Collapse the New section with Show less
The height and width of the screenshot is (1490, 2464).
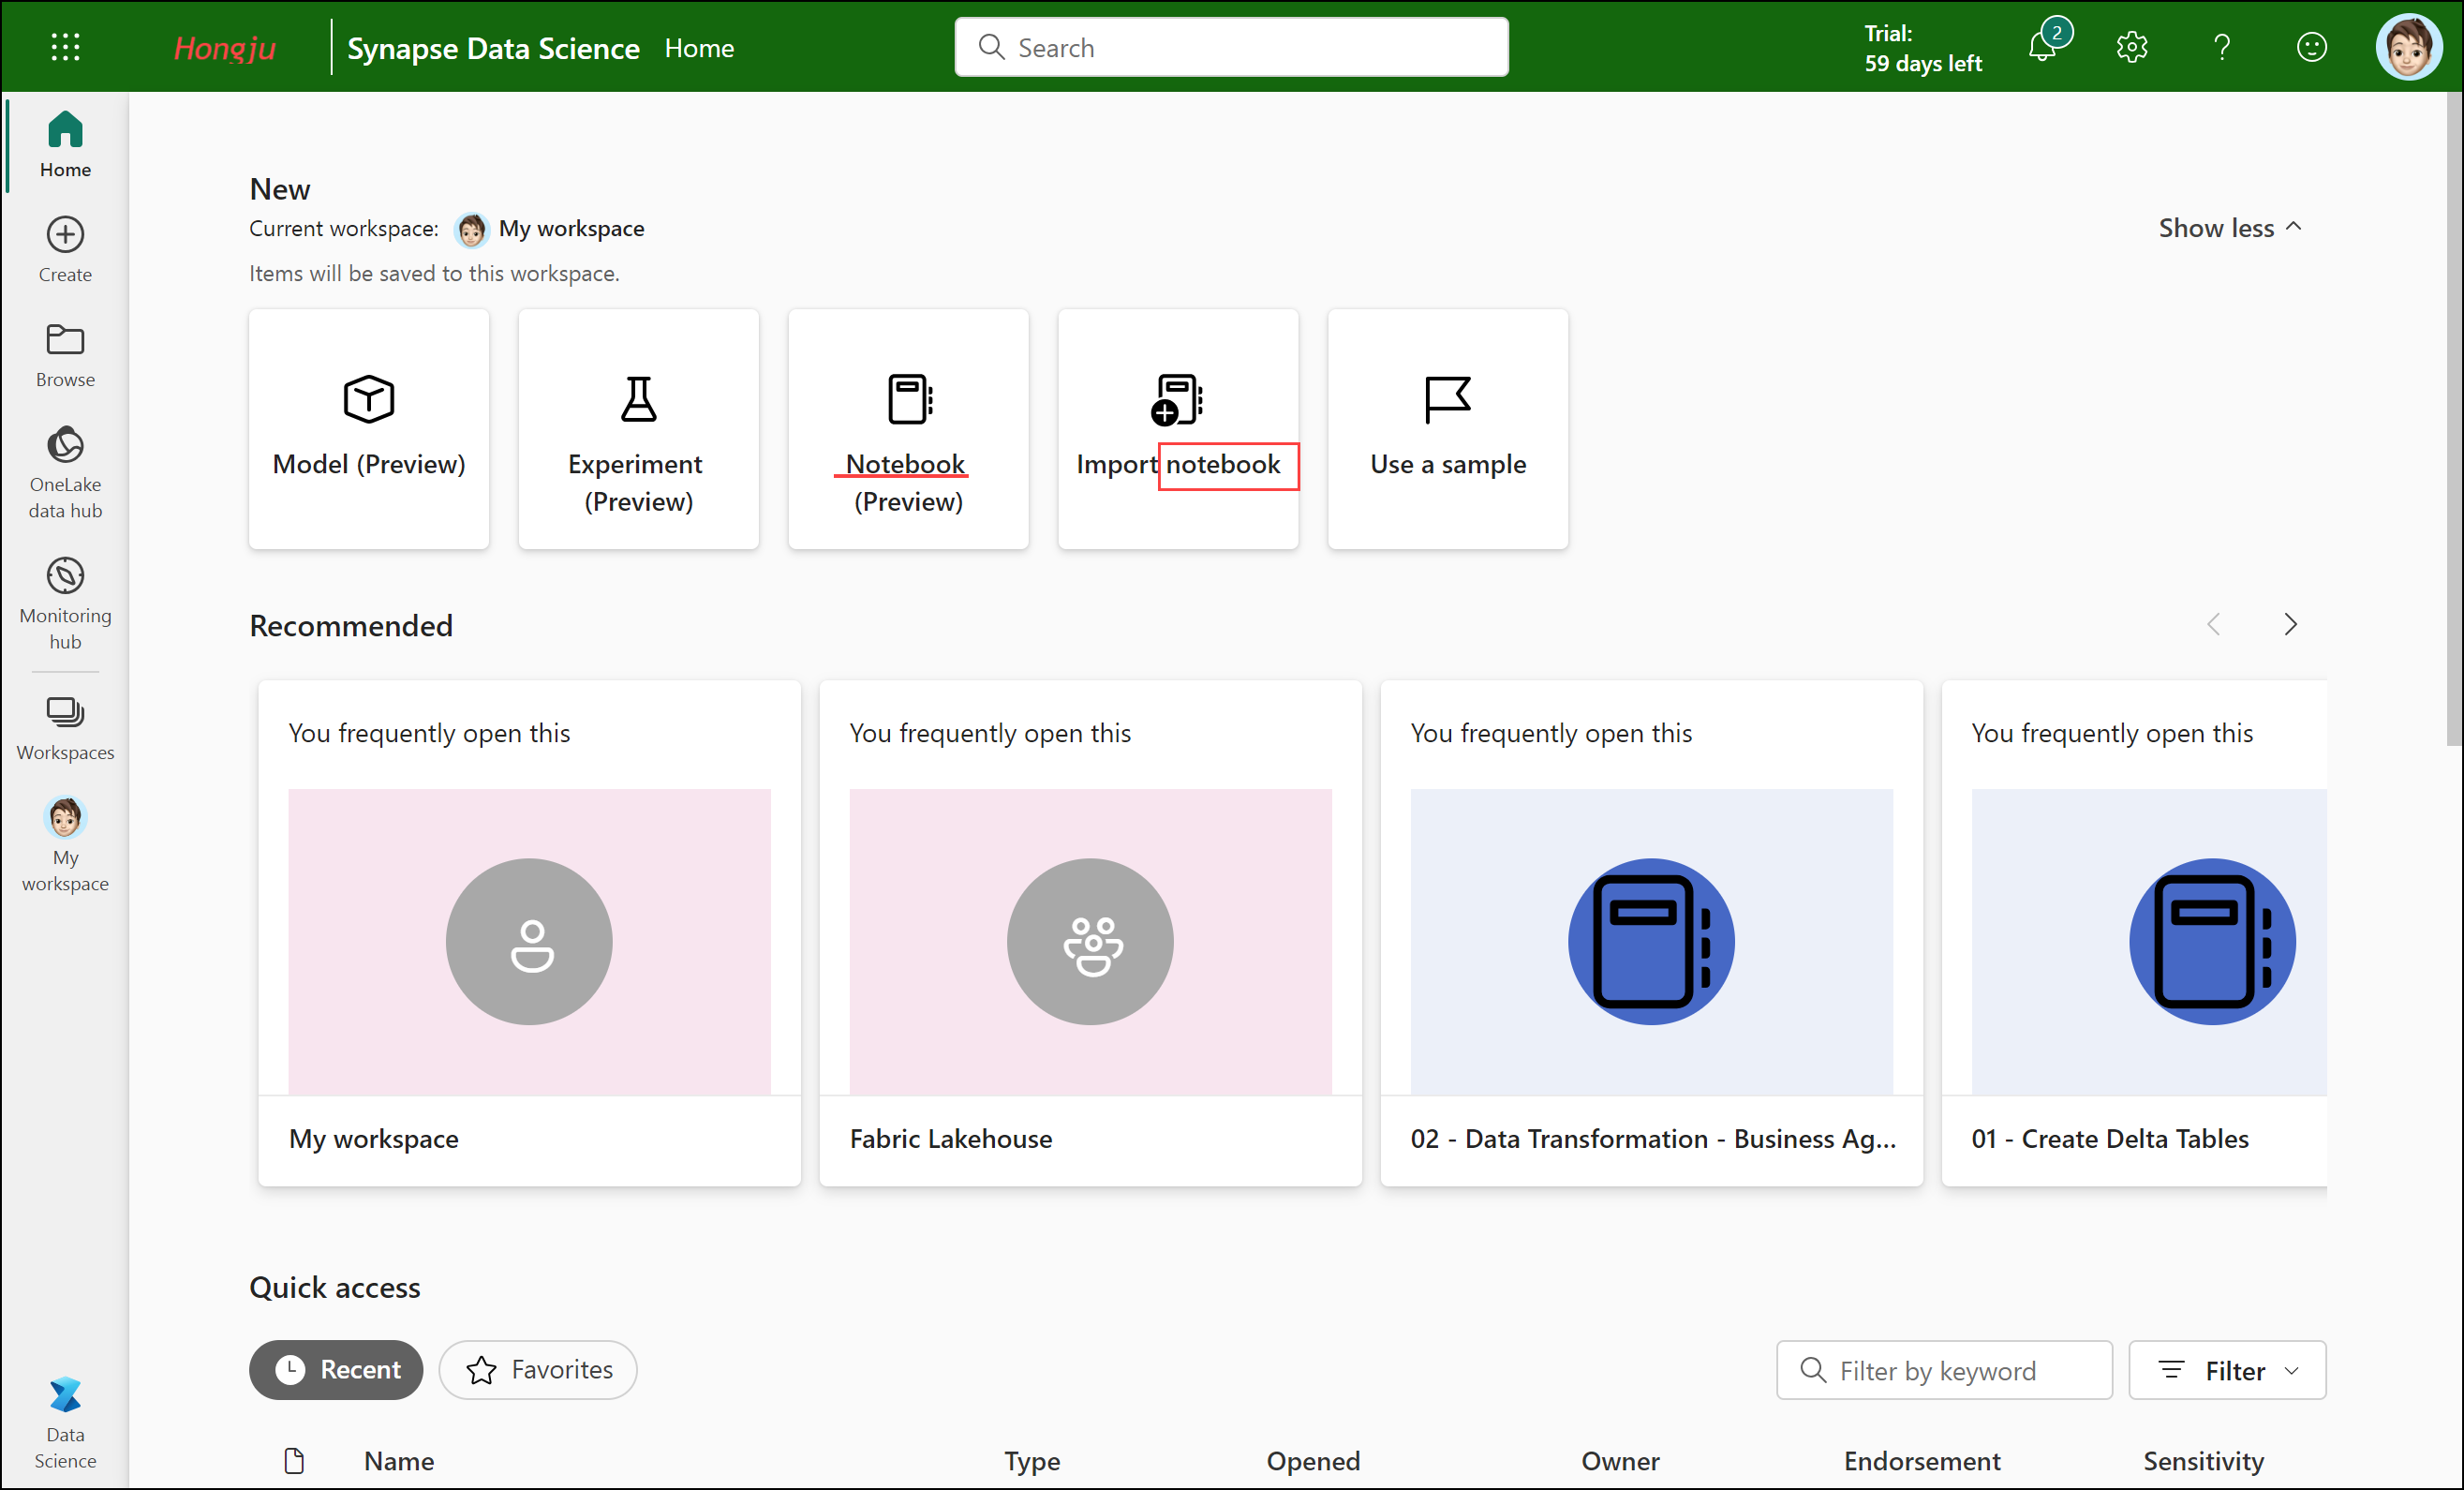(x=2231, y=228)
